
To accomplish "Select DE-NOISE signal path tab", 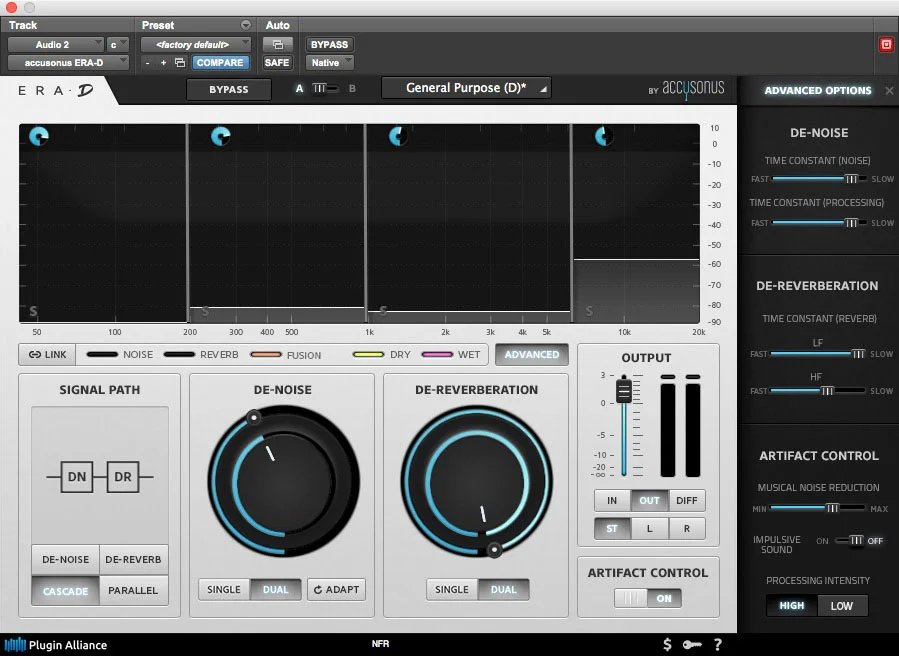I will pyautogui.click(x=65, y=559).
